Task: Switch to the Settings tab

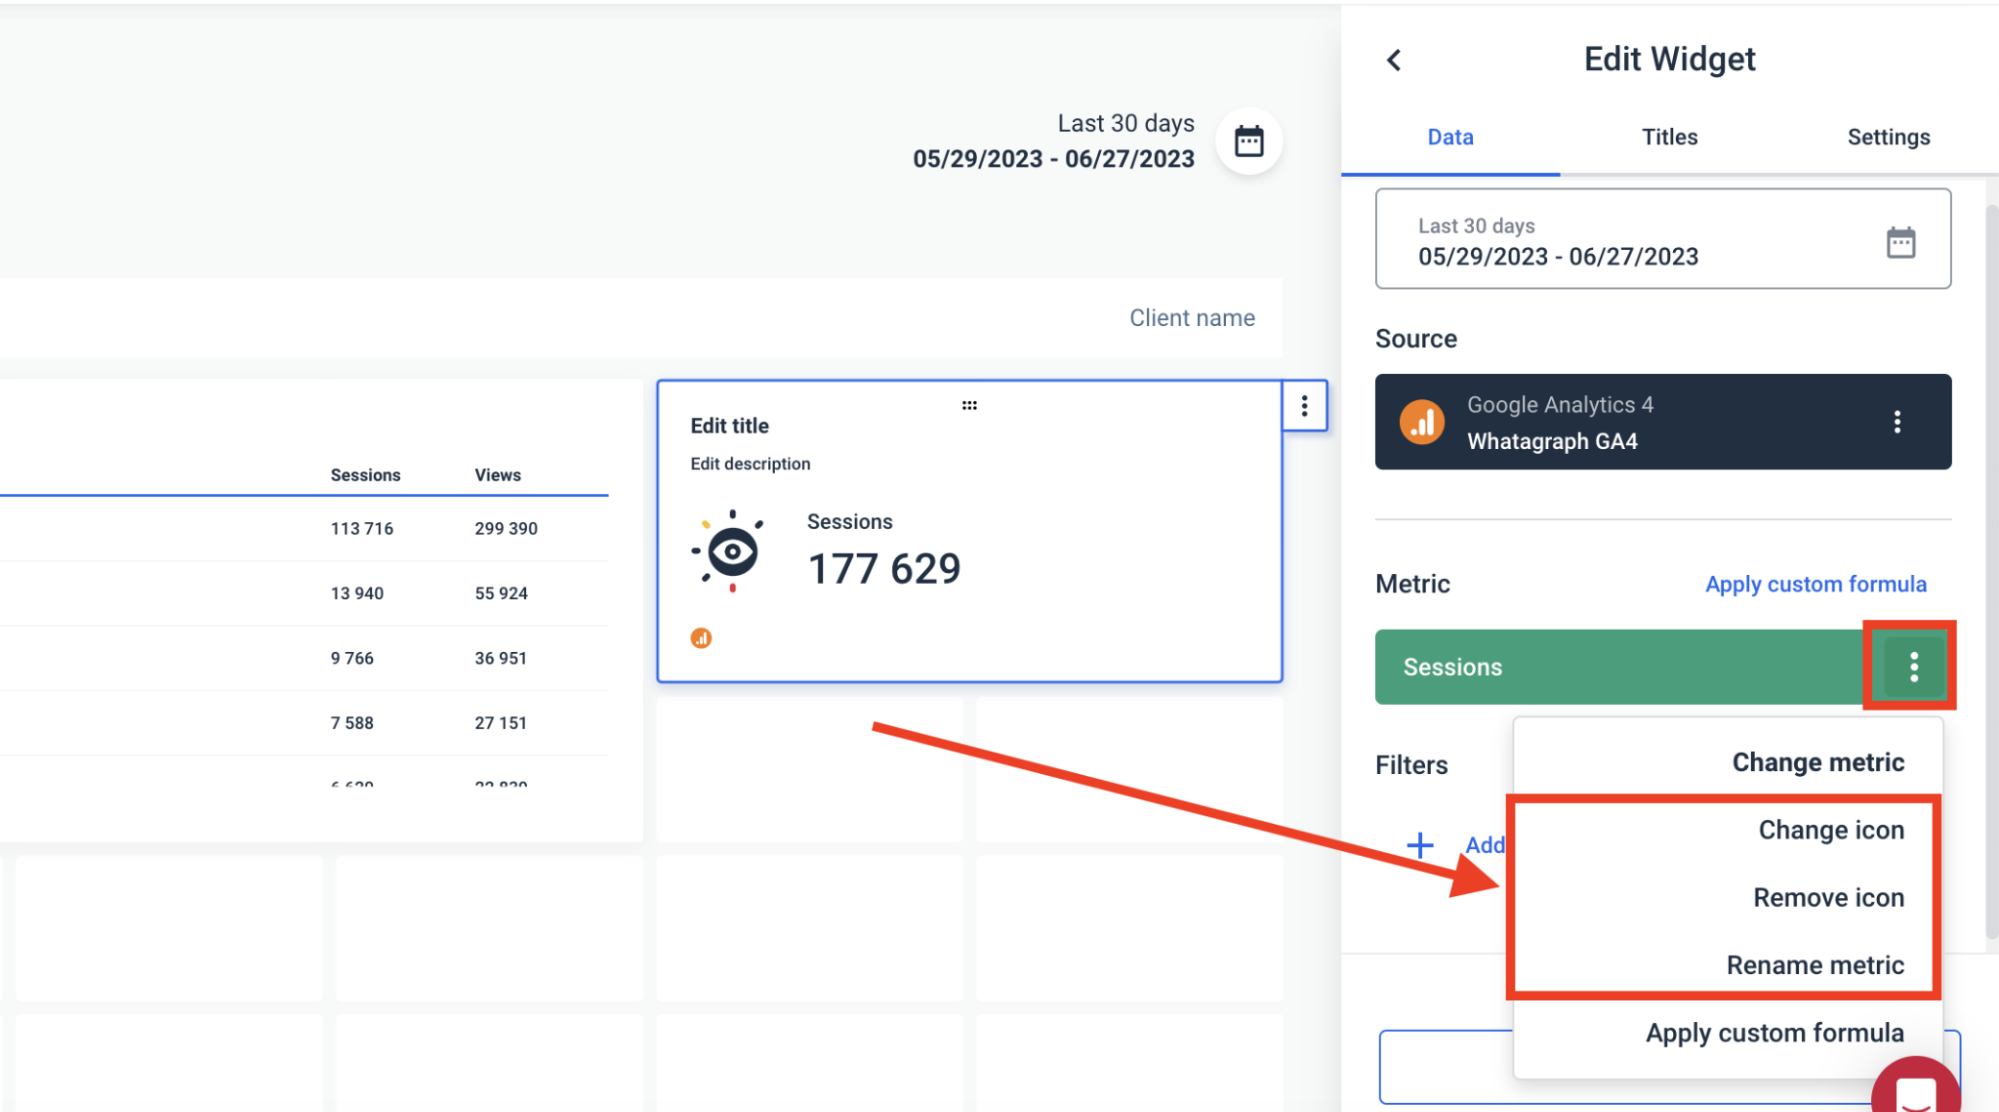Action: click(1887, 137)
